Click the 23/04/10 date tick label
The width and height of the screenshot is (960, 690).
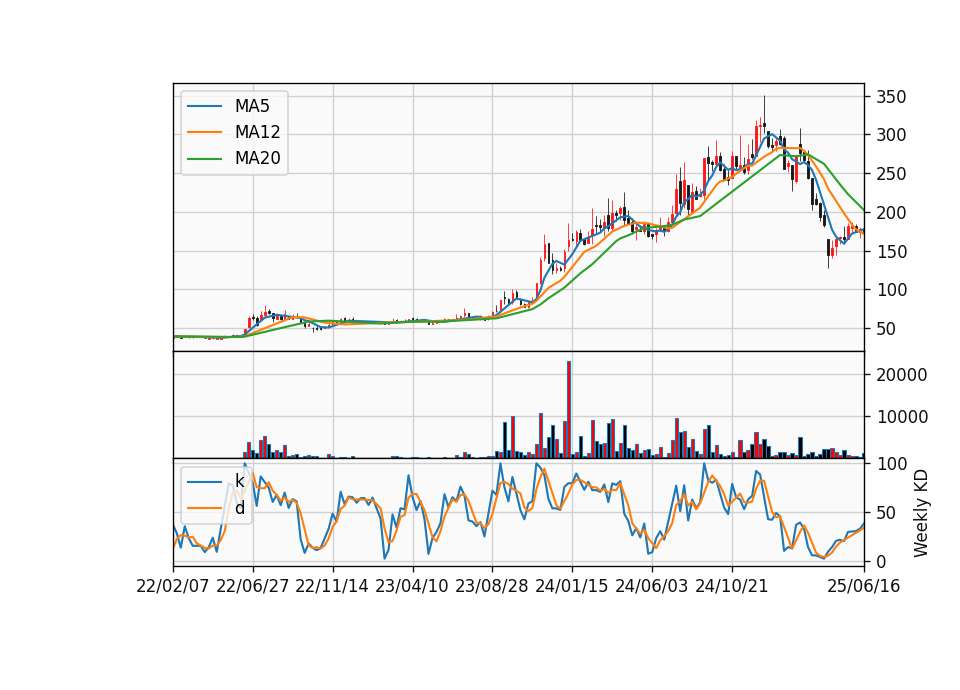pyautogui.click(x=411, y=587)
